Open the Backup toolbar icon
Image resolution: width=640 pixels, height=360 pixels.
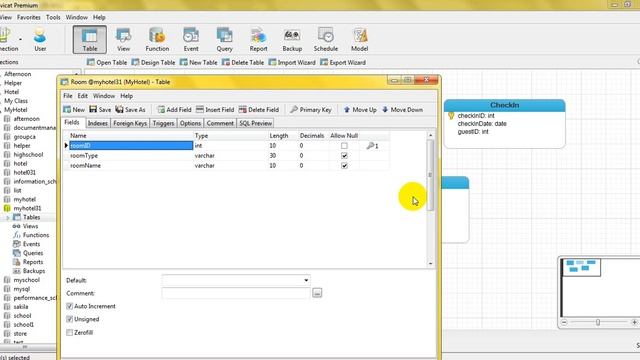(x=292, y=40)
